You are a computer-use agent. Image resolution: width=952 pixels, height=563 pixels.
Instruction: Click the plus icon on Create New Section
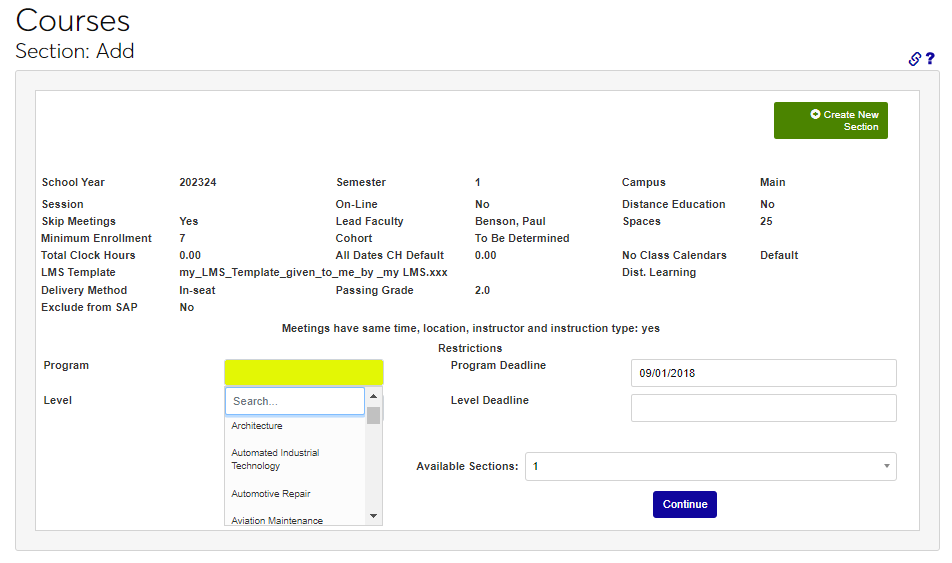[815, 115]
